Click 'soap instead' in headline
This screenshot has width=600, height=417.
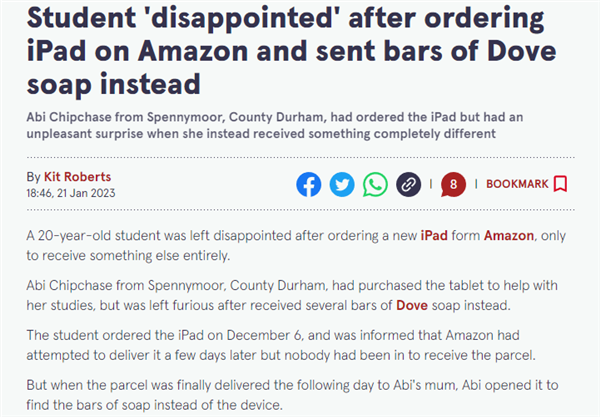point(113,84)
